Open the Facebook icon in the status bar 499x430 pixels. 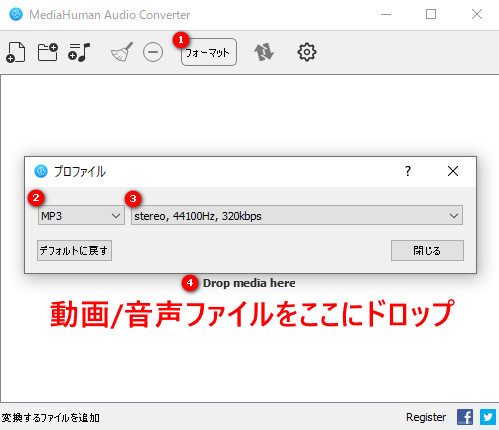point(465,417)
